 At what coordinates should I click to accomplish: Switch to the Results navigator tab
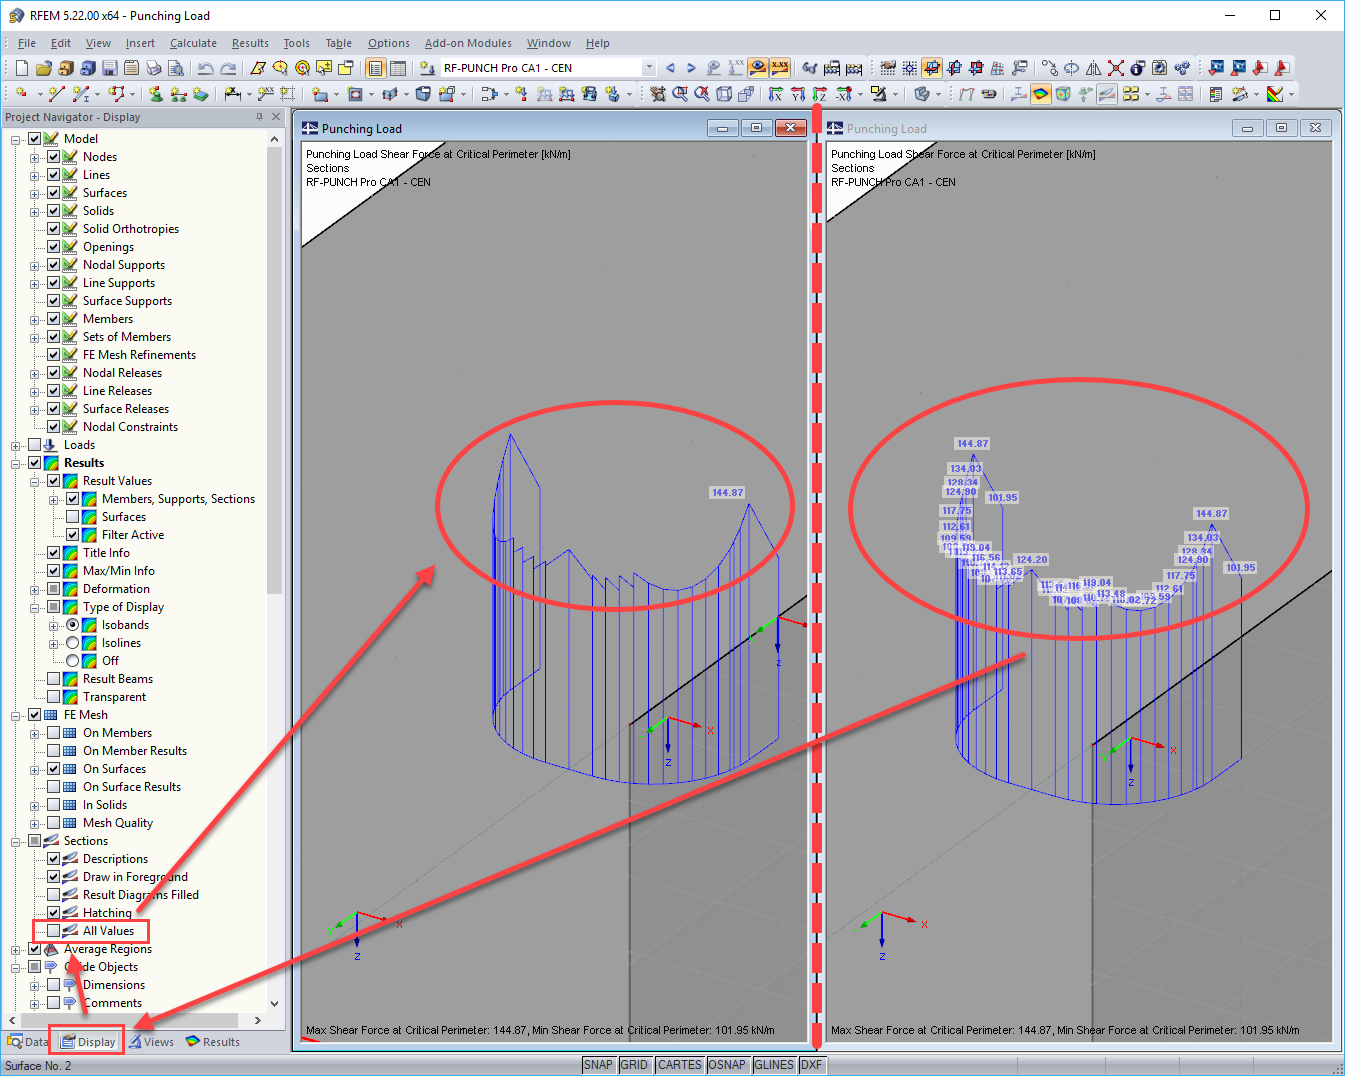[213, 1042]
